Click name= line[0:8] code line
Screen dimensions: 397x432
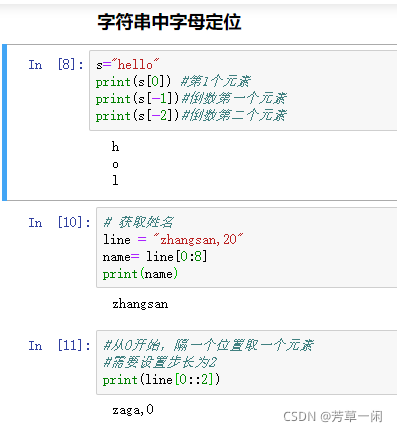[155, 256]
